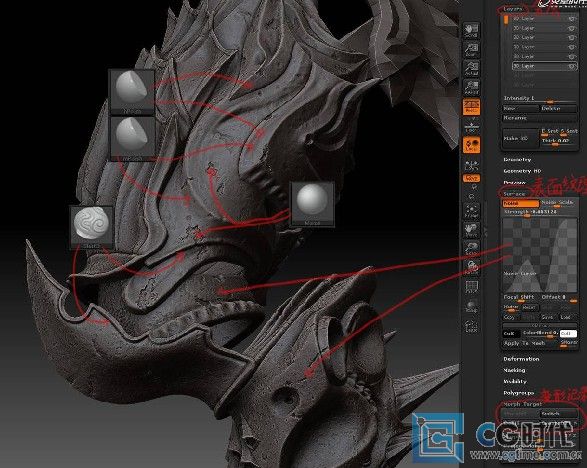Toggle the Transp transparency sphere icon
The height and width of the screenshot is (468, 587).
[471, 306]
